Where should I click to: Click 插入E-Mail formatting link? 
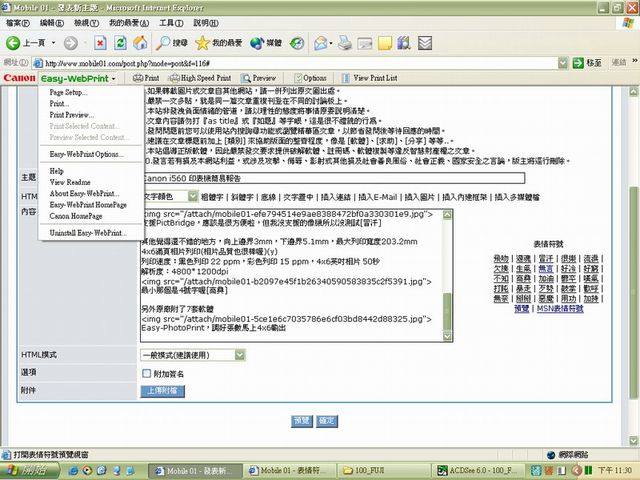(x=378, y=197)
